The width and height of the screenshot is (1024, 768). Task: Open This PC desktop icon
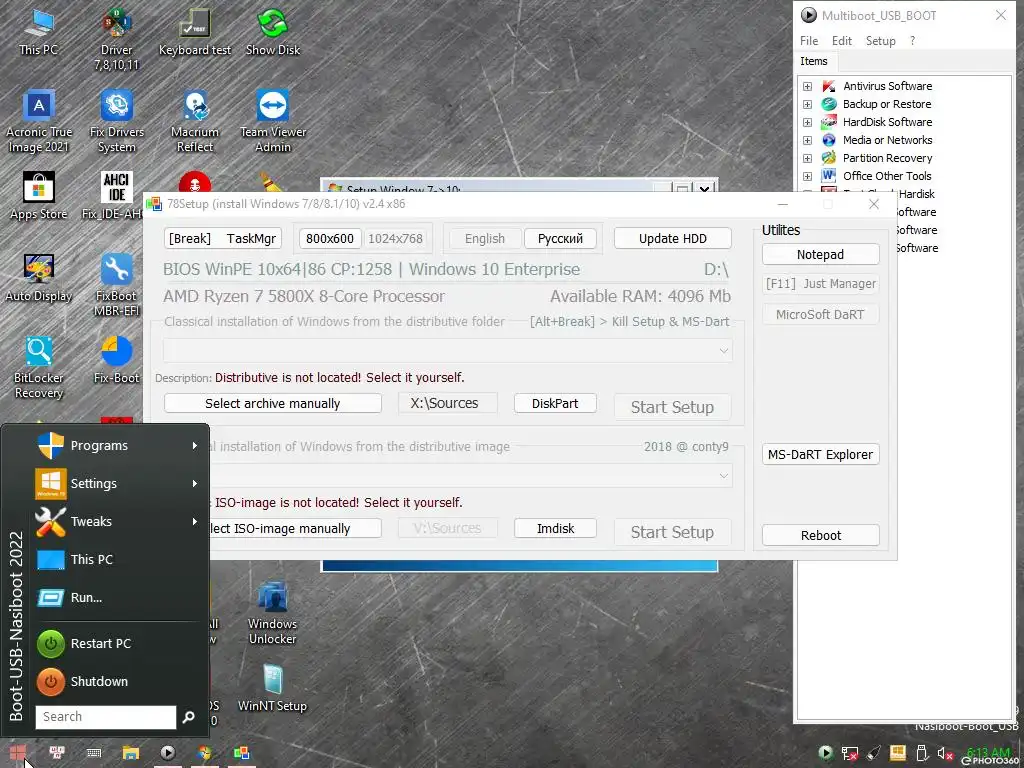[x=39, y=31]
